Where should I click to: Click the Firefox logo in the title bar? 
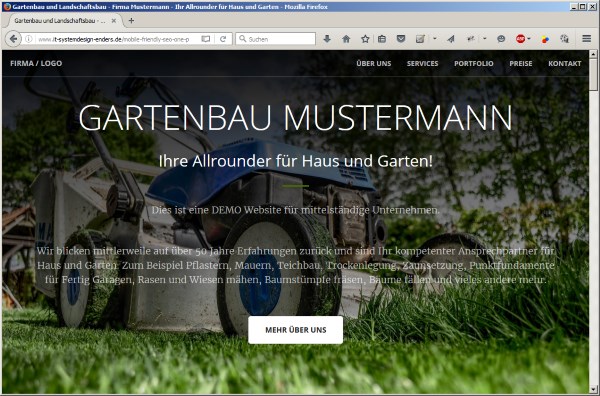pyautogui.click(x=7, y=7)
